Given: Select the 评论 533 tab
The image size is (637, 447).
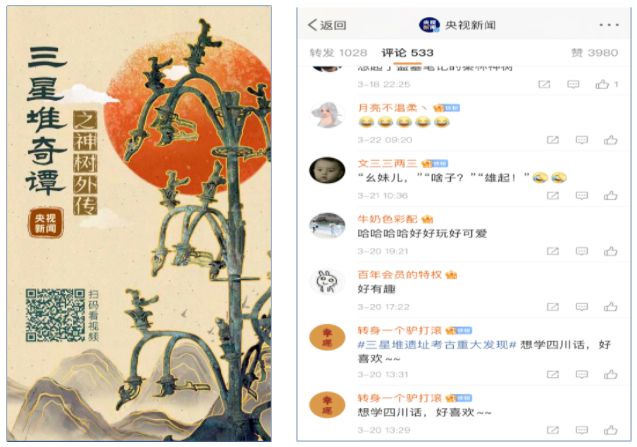Looking at the screenshot, I should [407, 53].
